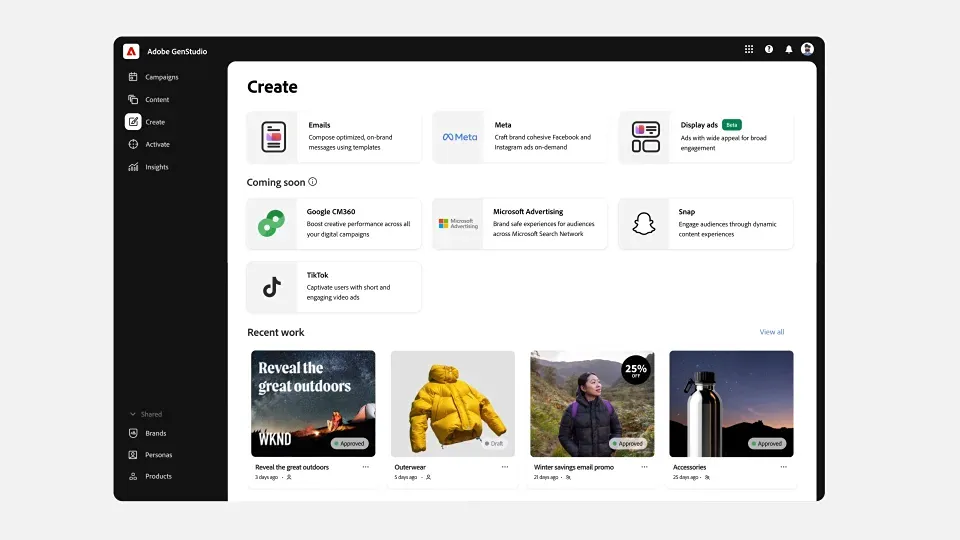Click the Coming soon info icon
960x540 pixels.
(312, 182)
